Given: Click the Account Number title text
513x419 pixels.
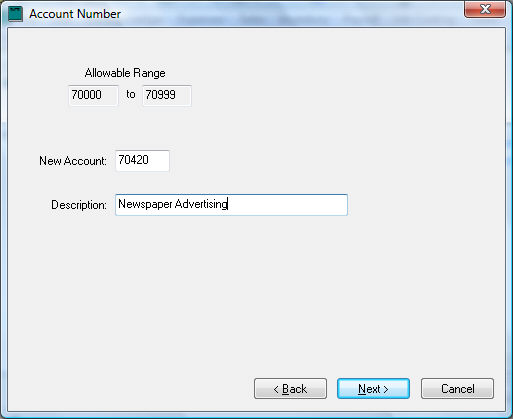Looking at the screenshot, I should pyautogui.click(x=75, y=14).
